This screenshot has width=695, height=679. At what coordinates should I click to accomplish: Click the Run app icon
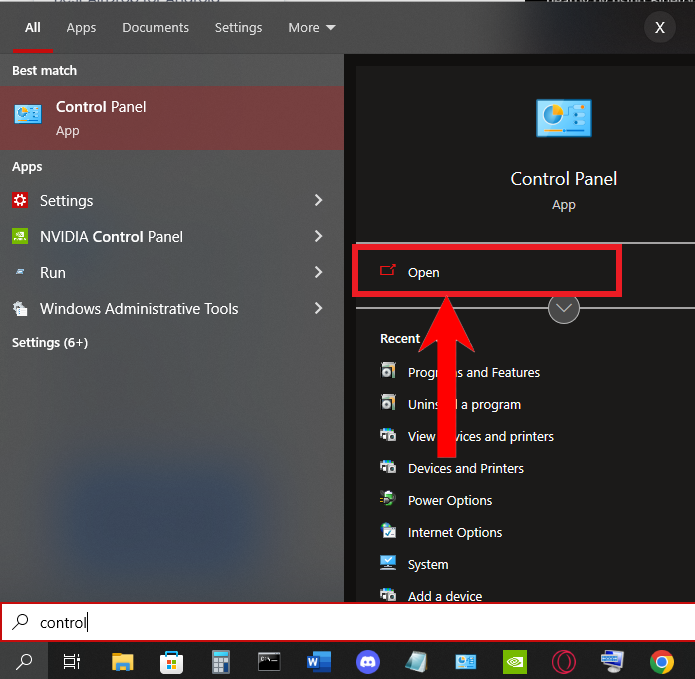coord(20,272)
